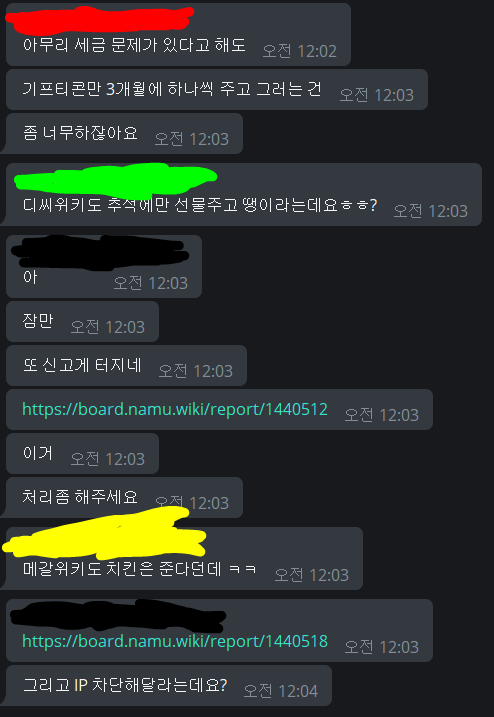The height and width of the screenshot is (717, 494).
Task: Click the green-scribbled sender name
Action: pyautogui.click(x=115, y=178)
